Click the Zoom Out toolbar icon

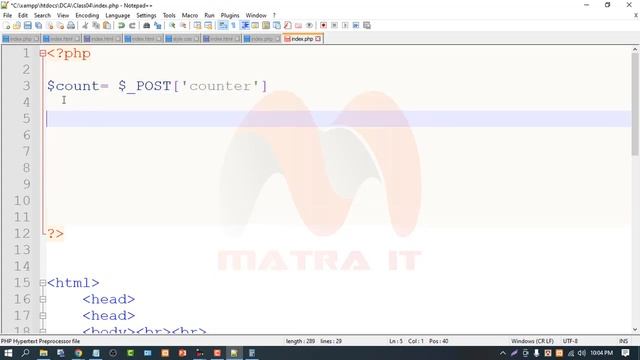(183, 25)
